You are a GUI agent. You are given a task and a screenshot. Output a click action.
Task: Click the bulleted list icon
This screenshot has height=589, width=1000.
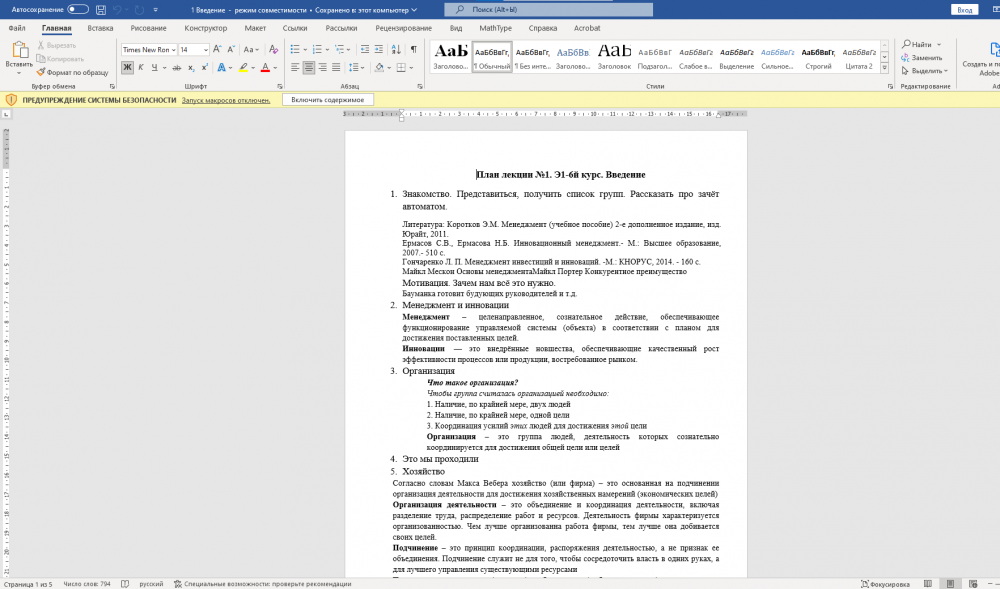296,49
